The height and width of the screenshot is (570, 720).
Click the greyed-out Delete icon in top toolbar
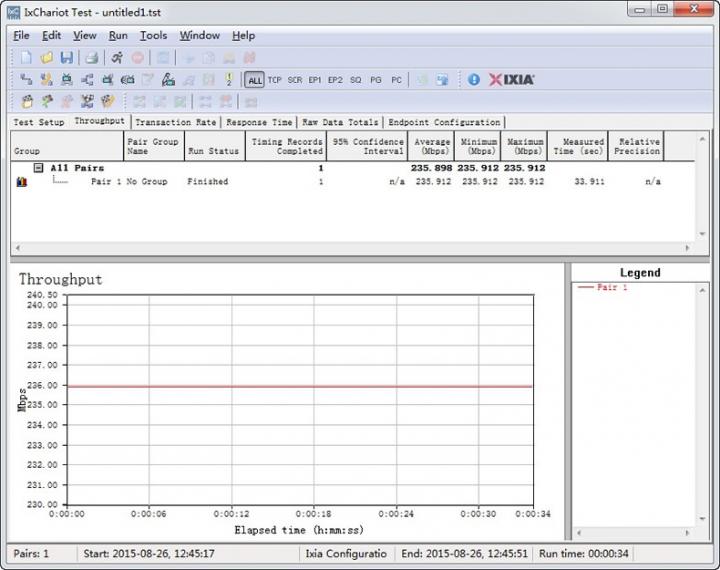pos(249,57)
